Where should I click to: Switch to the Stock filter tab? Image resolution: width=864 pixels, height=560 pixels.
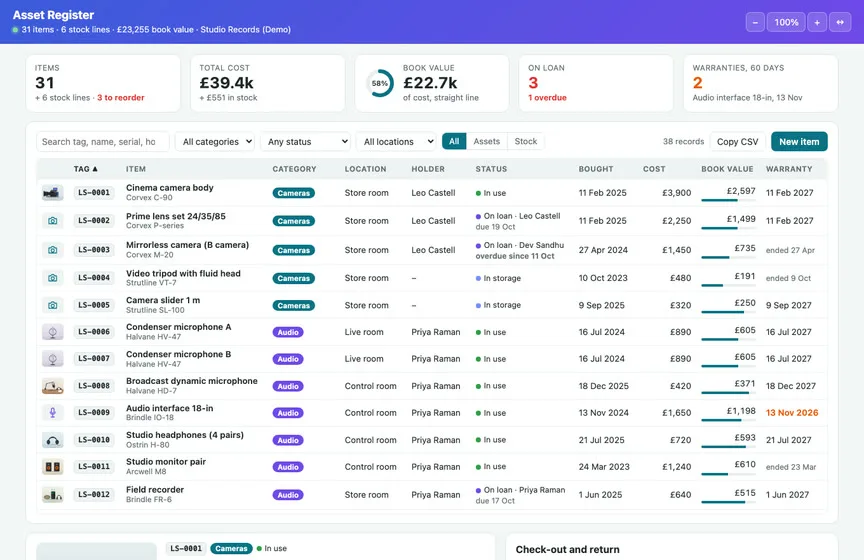[526, 141]
